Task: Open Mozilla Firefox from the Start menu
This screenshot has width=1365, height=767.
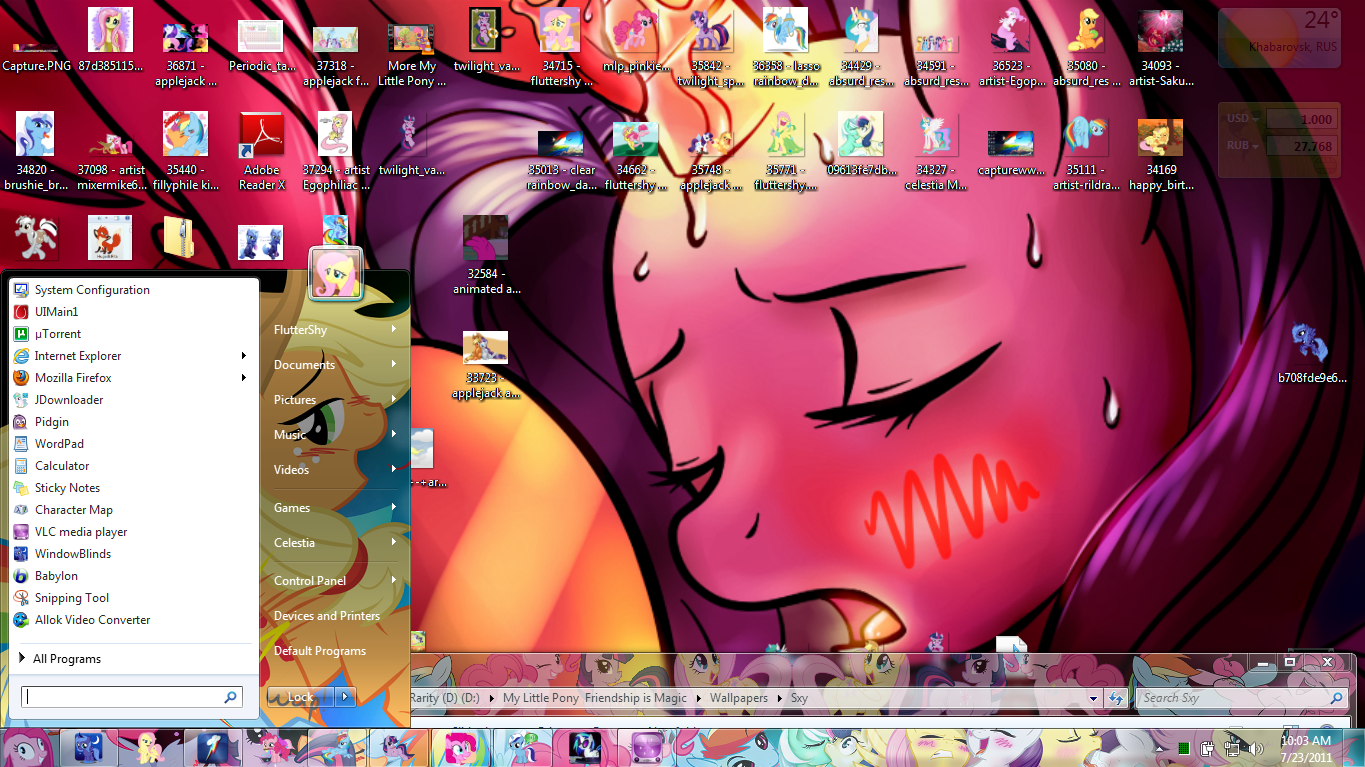Action: point(73,378)
